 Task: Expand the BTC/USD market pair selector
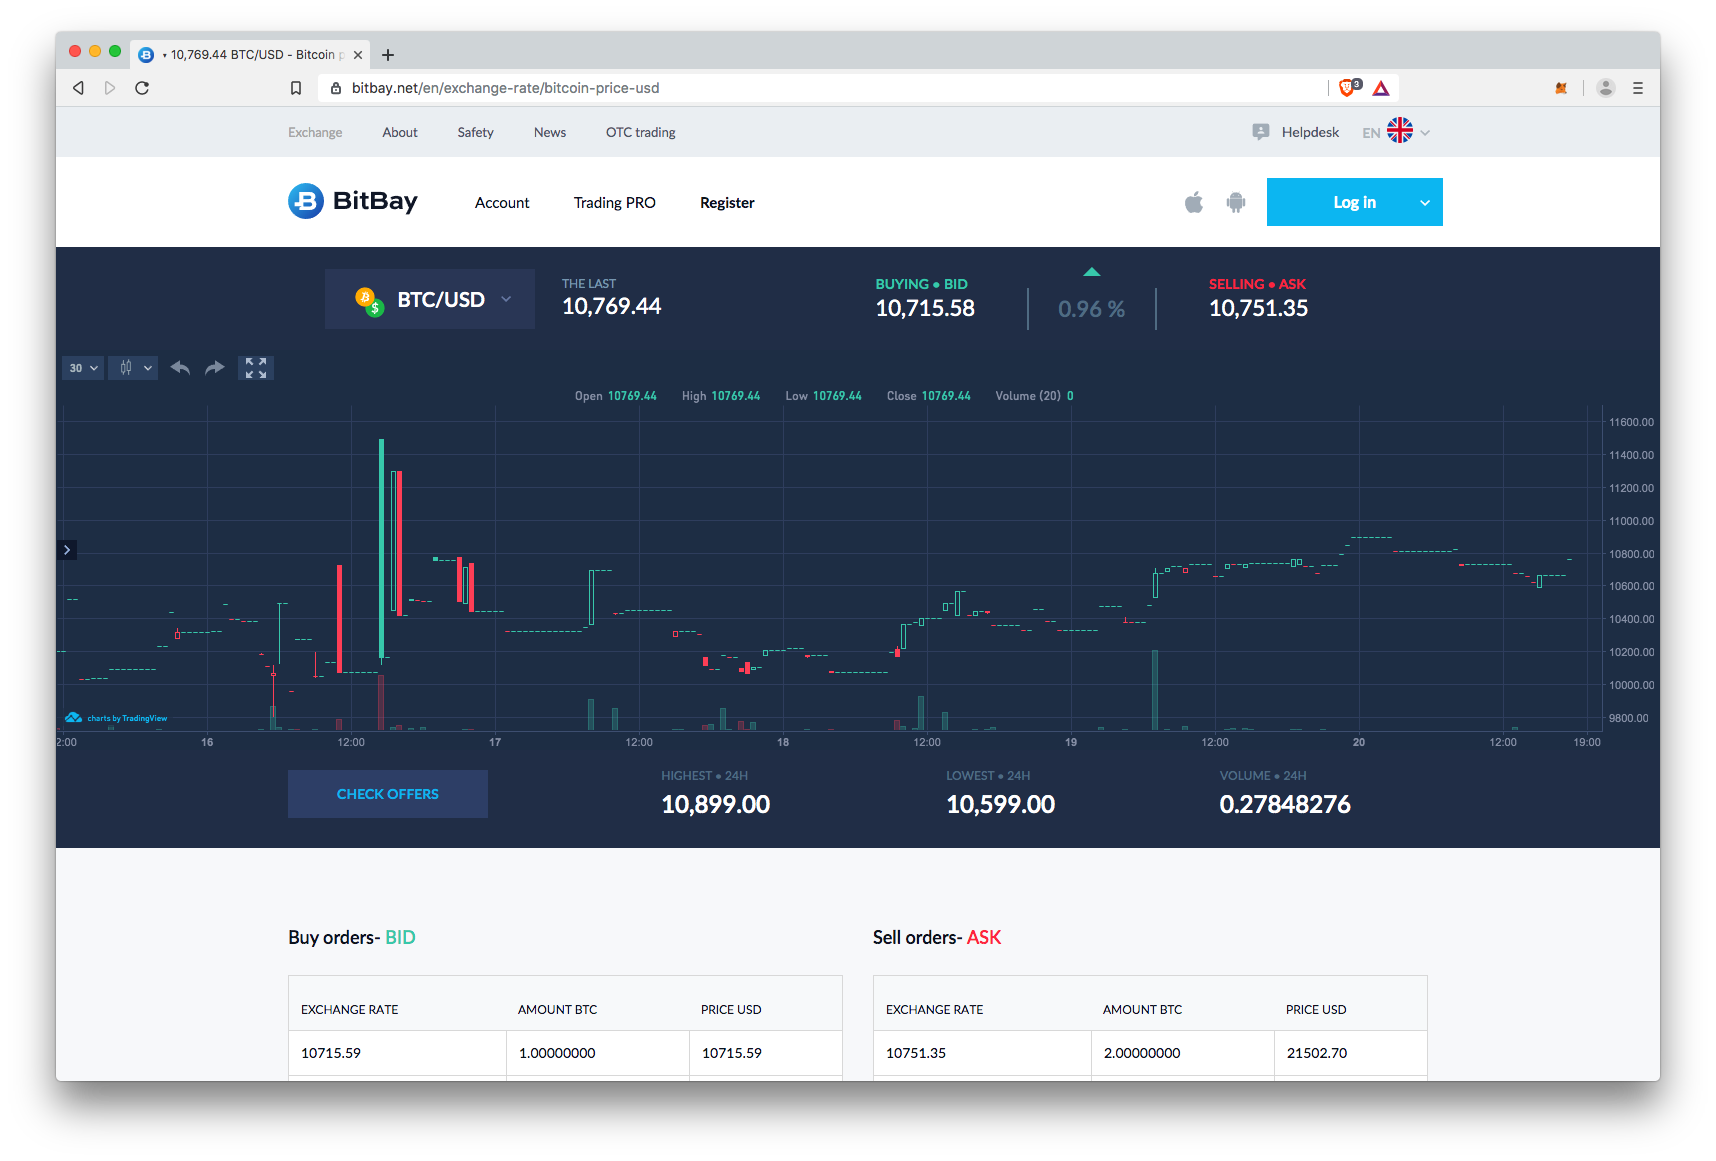(430, 299)
